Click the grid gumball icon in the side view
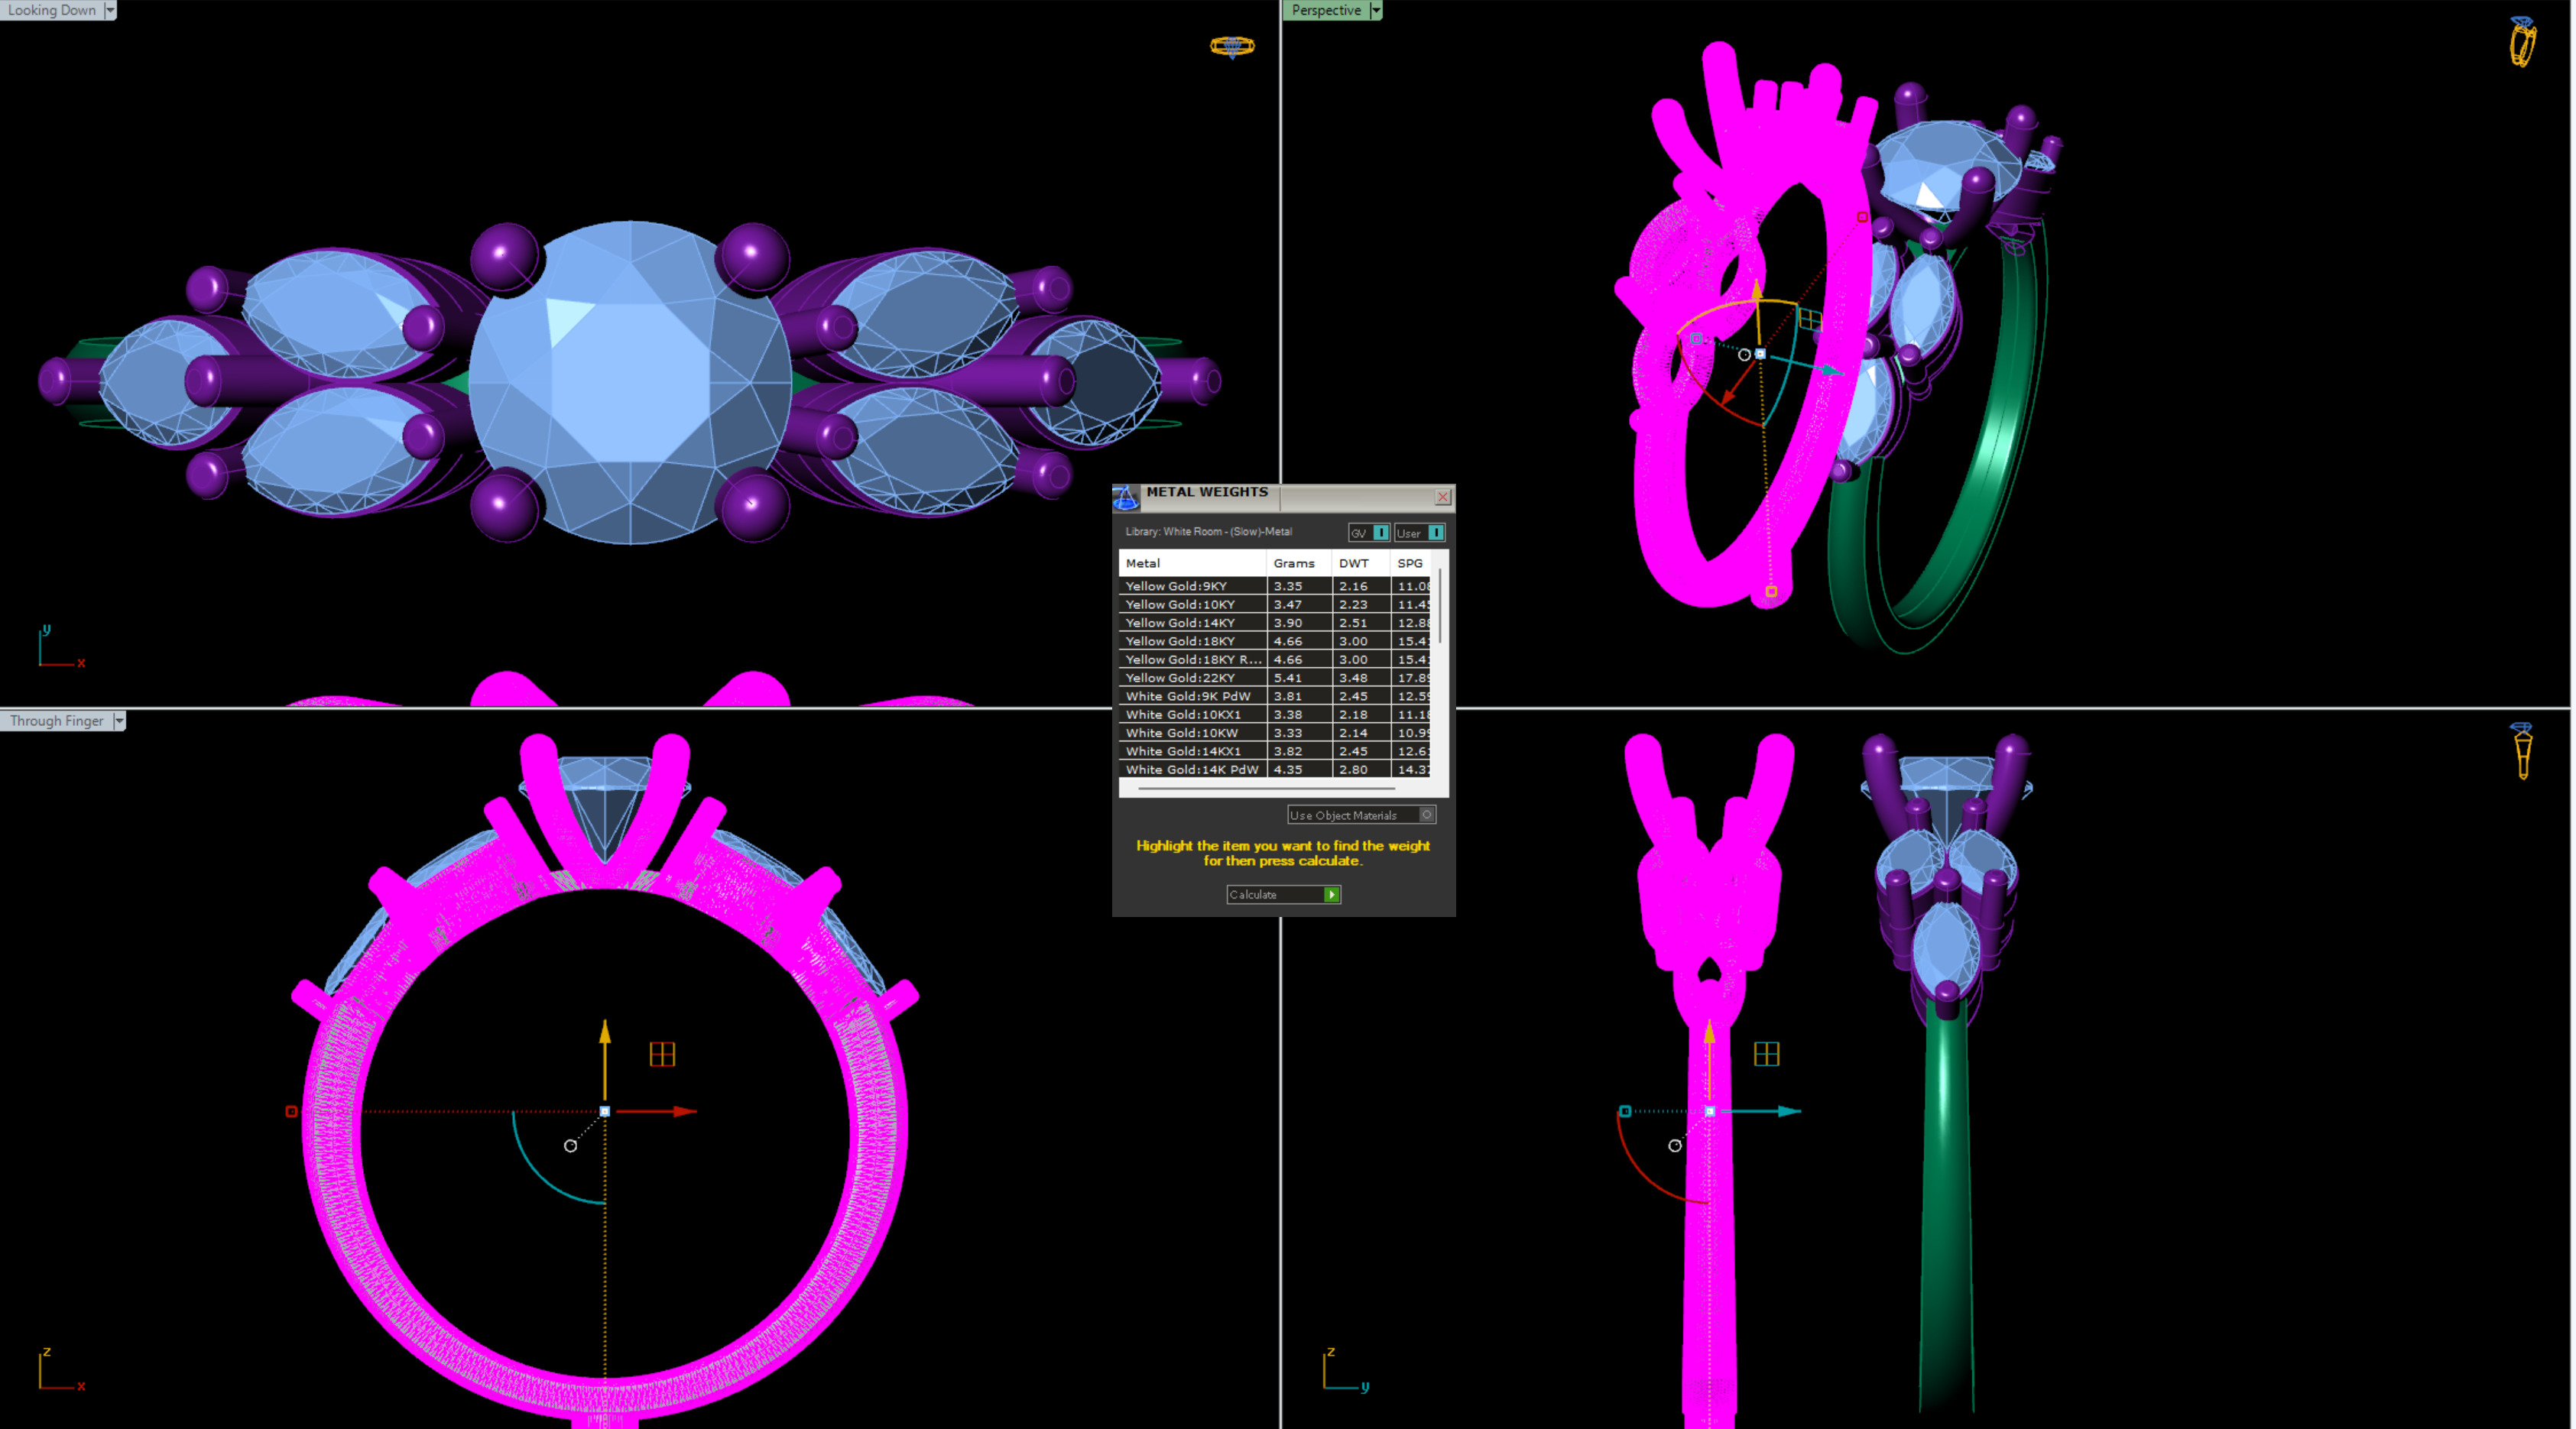This screenshot has height=1429, width=2576. 1766,1054
